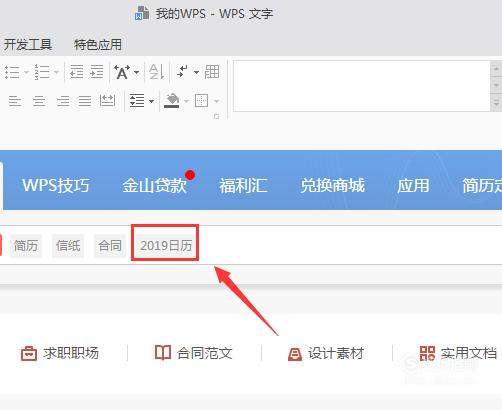Viewport: 502px width, 410px height.
Task: Open 福利汇 navigation item
Action: (x=243, y=185)
